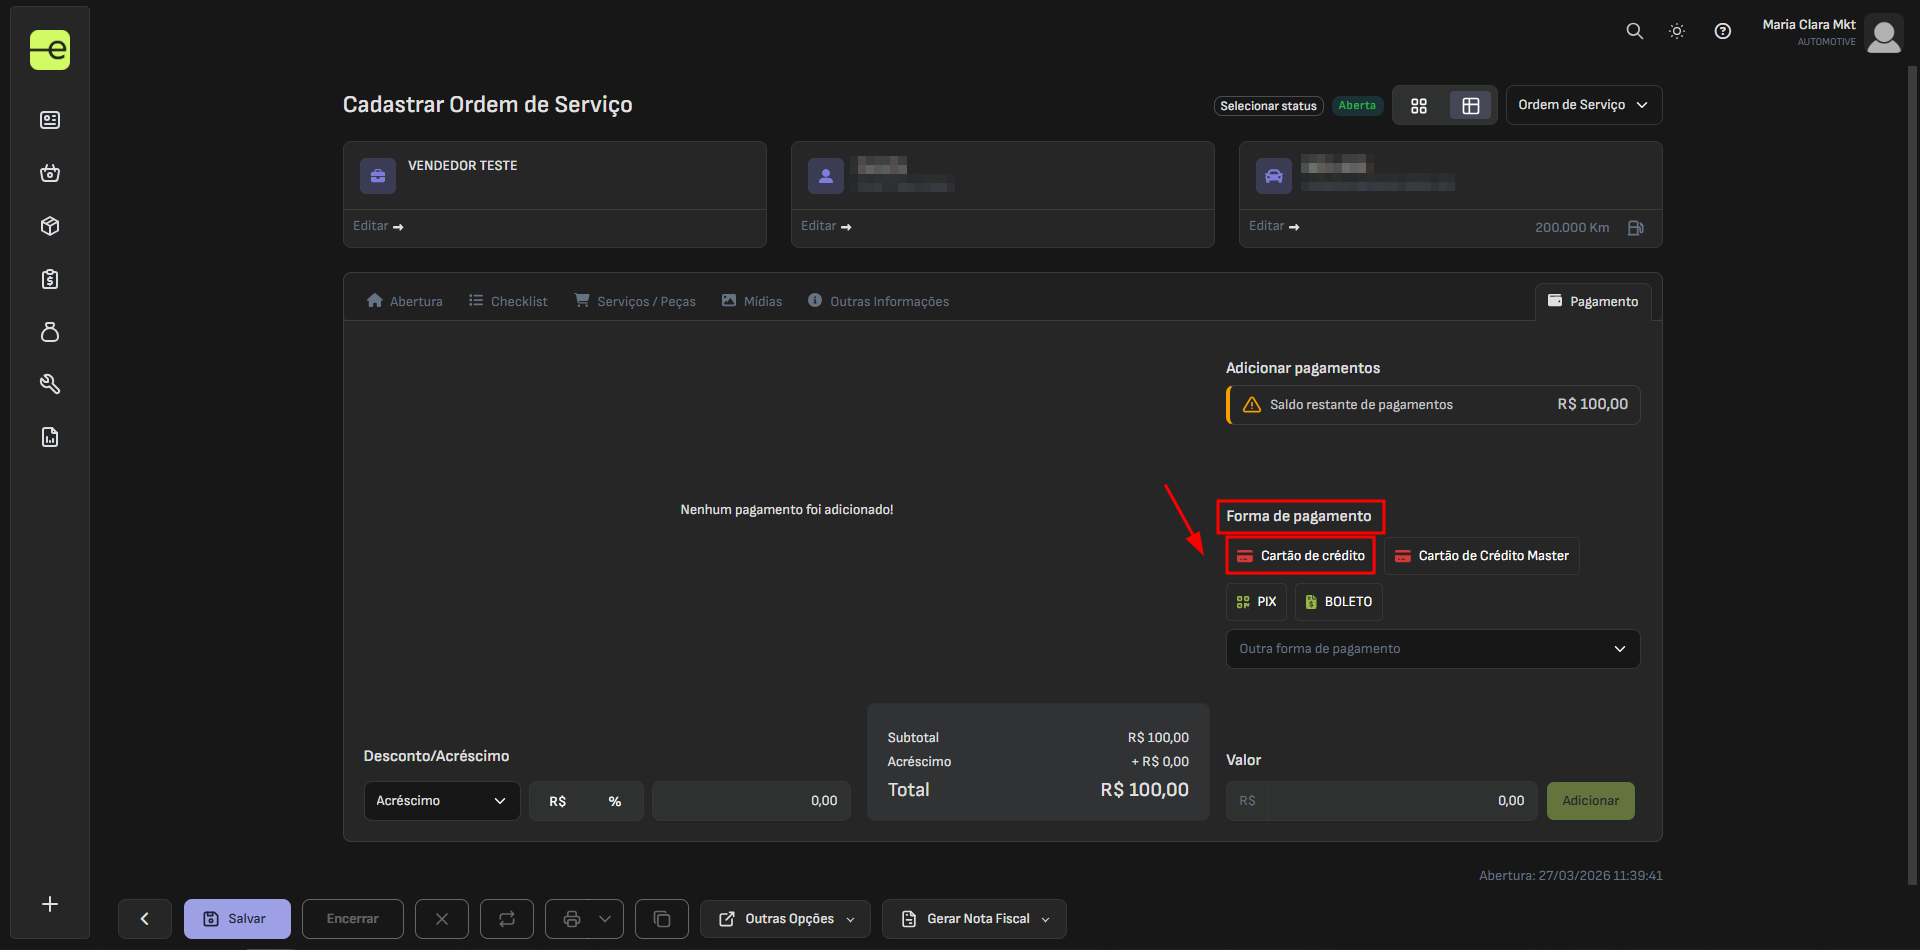
Task: Open the help question mark icon
Action: pyautogui.click(x=1722, y=31)
